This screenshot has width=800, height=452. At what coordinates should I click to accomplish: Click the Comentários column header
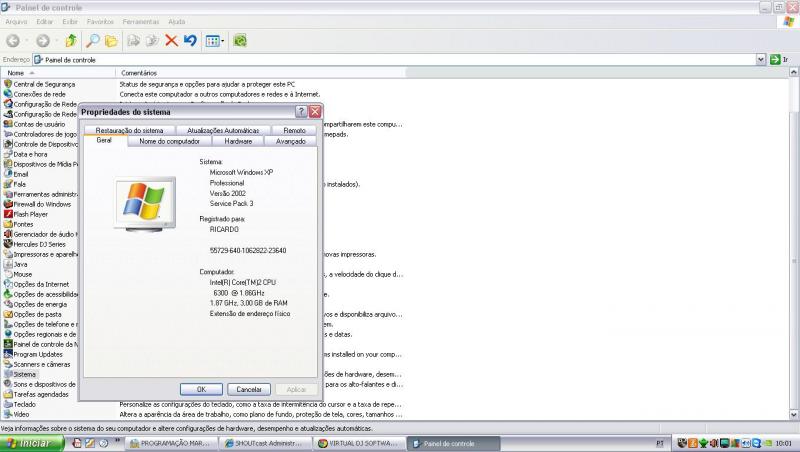point(260,73)
